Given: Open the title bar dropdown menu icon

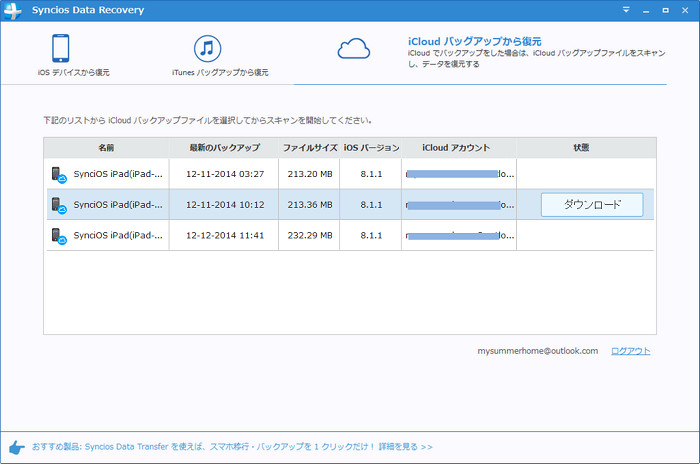Looking at the screenshot, I should pos(626,10).
